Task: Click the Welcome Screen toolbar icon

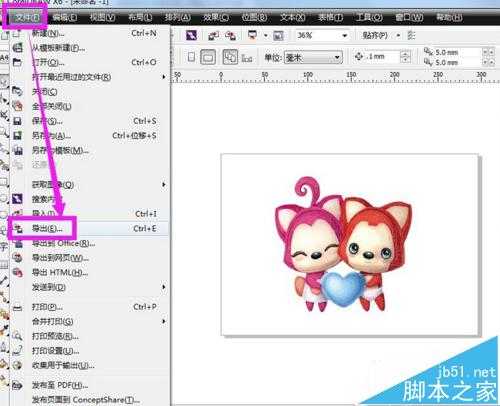Action: pyautogui.click(x=278, y=36)
